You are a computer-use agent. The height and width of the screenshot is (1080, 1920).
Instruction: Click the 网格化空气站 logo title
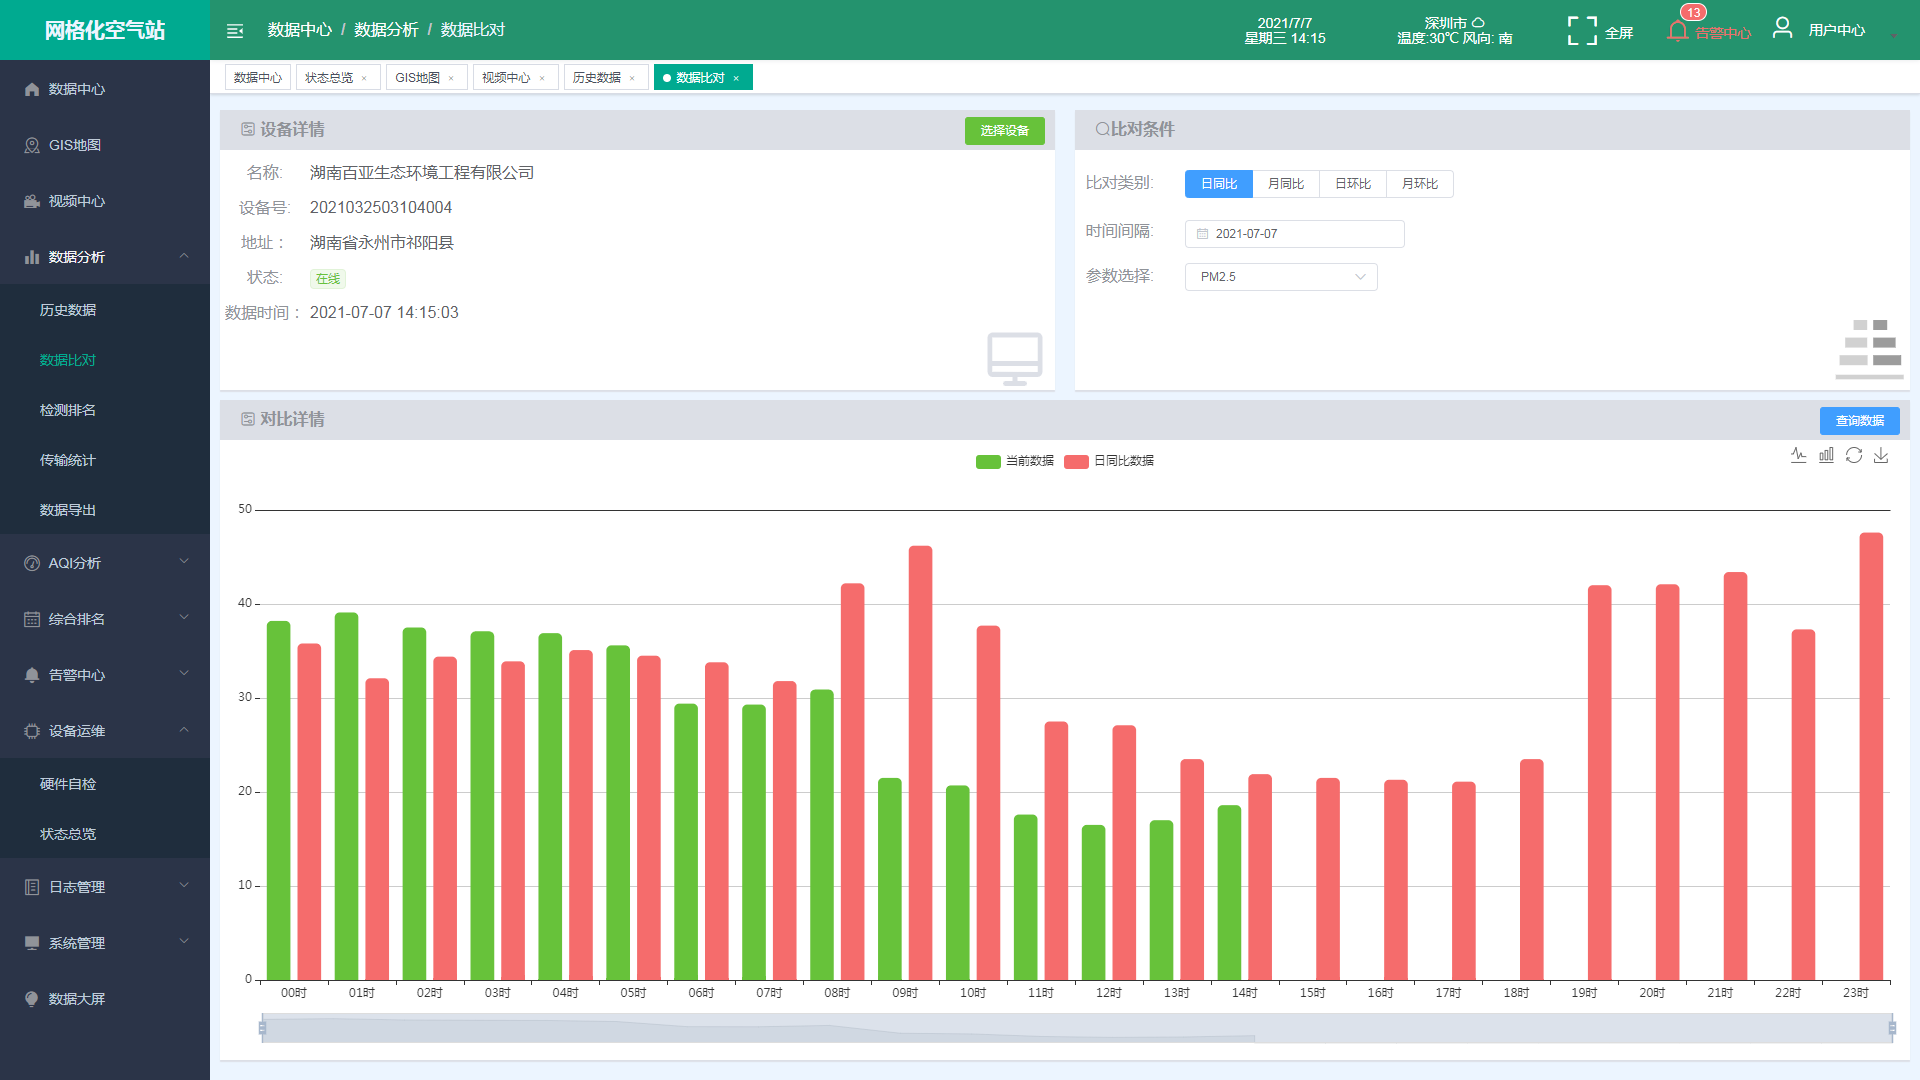pos(105,30)
